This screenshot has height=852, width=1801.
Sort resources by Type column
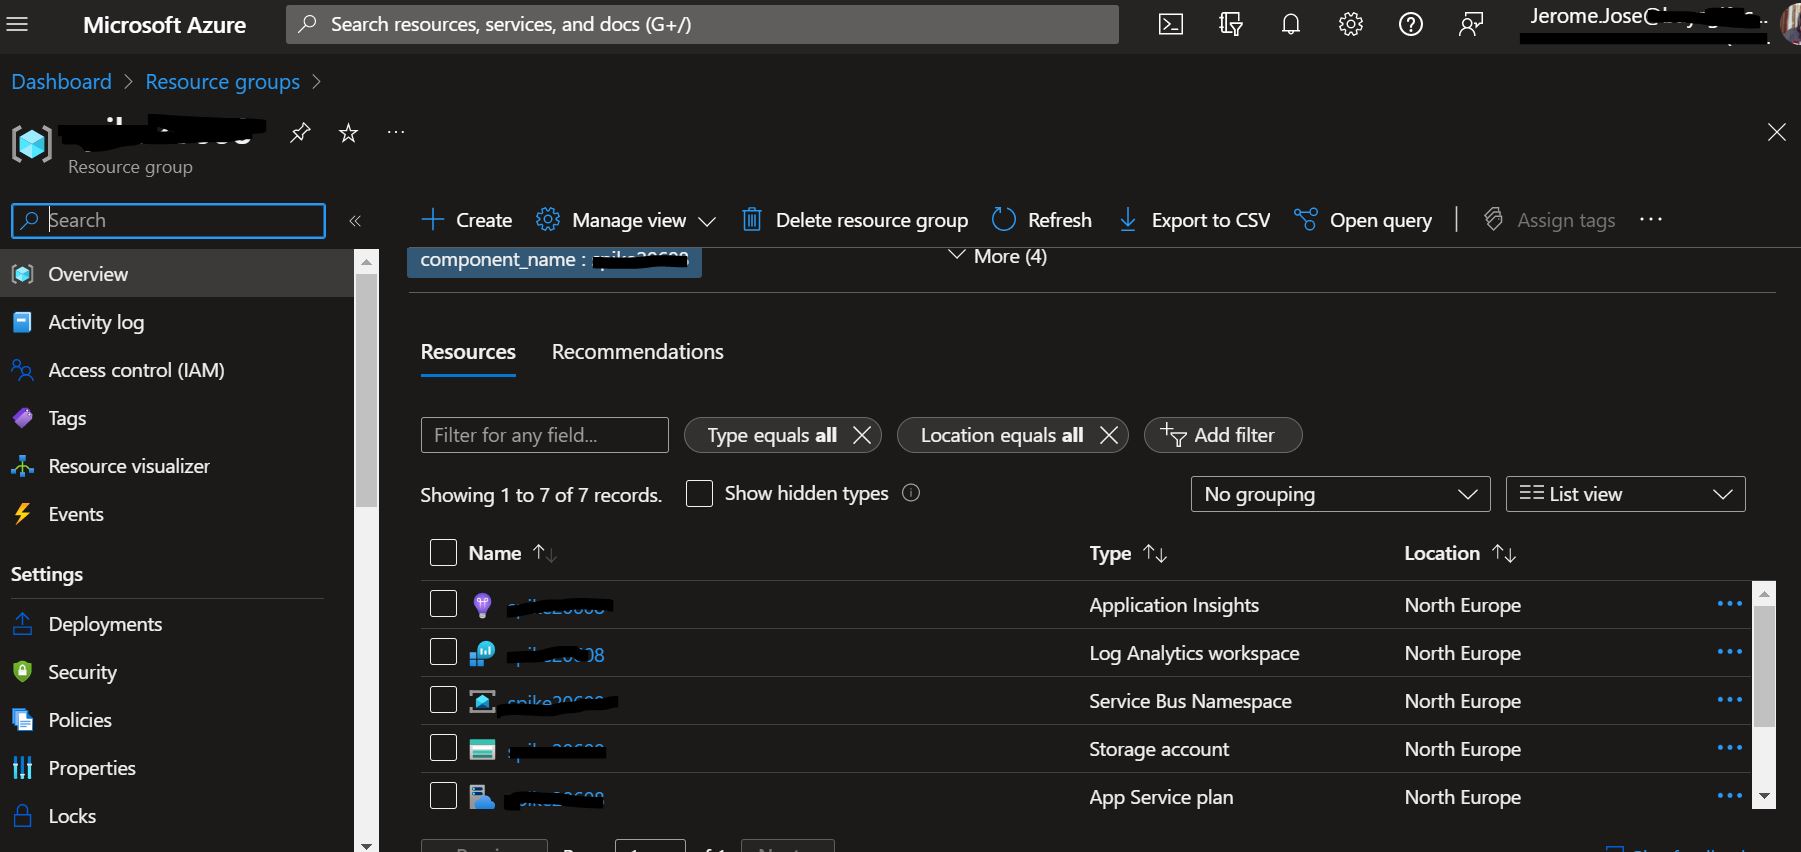click(1128, 553)
